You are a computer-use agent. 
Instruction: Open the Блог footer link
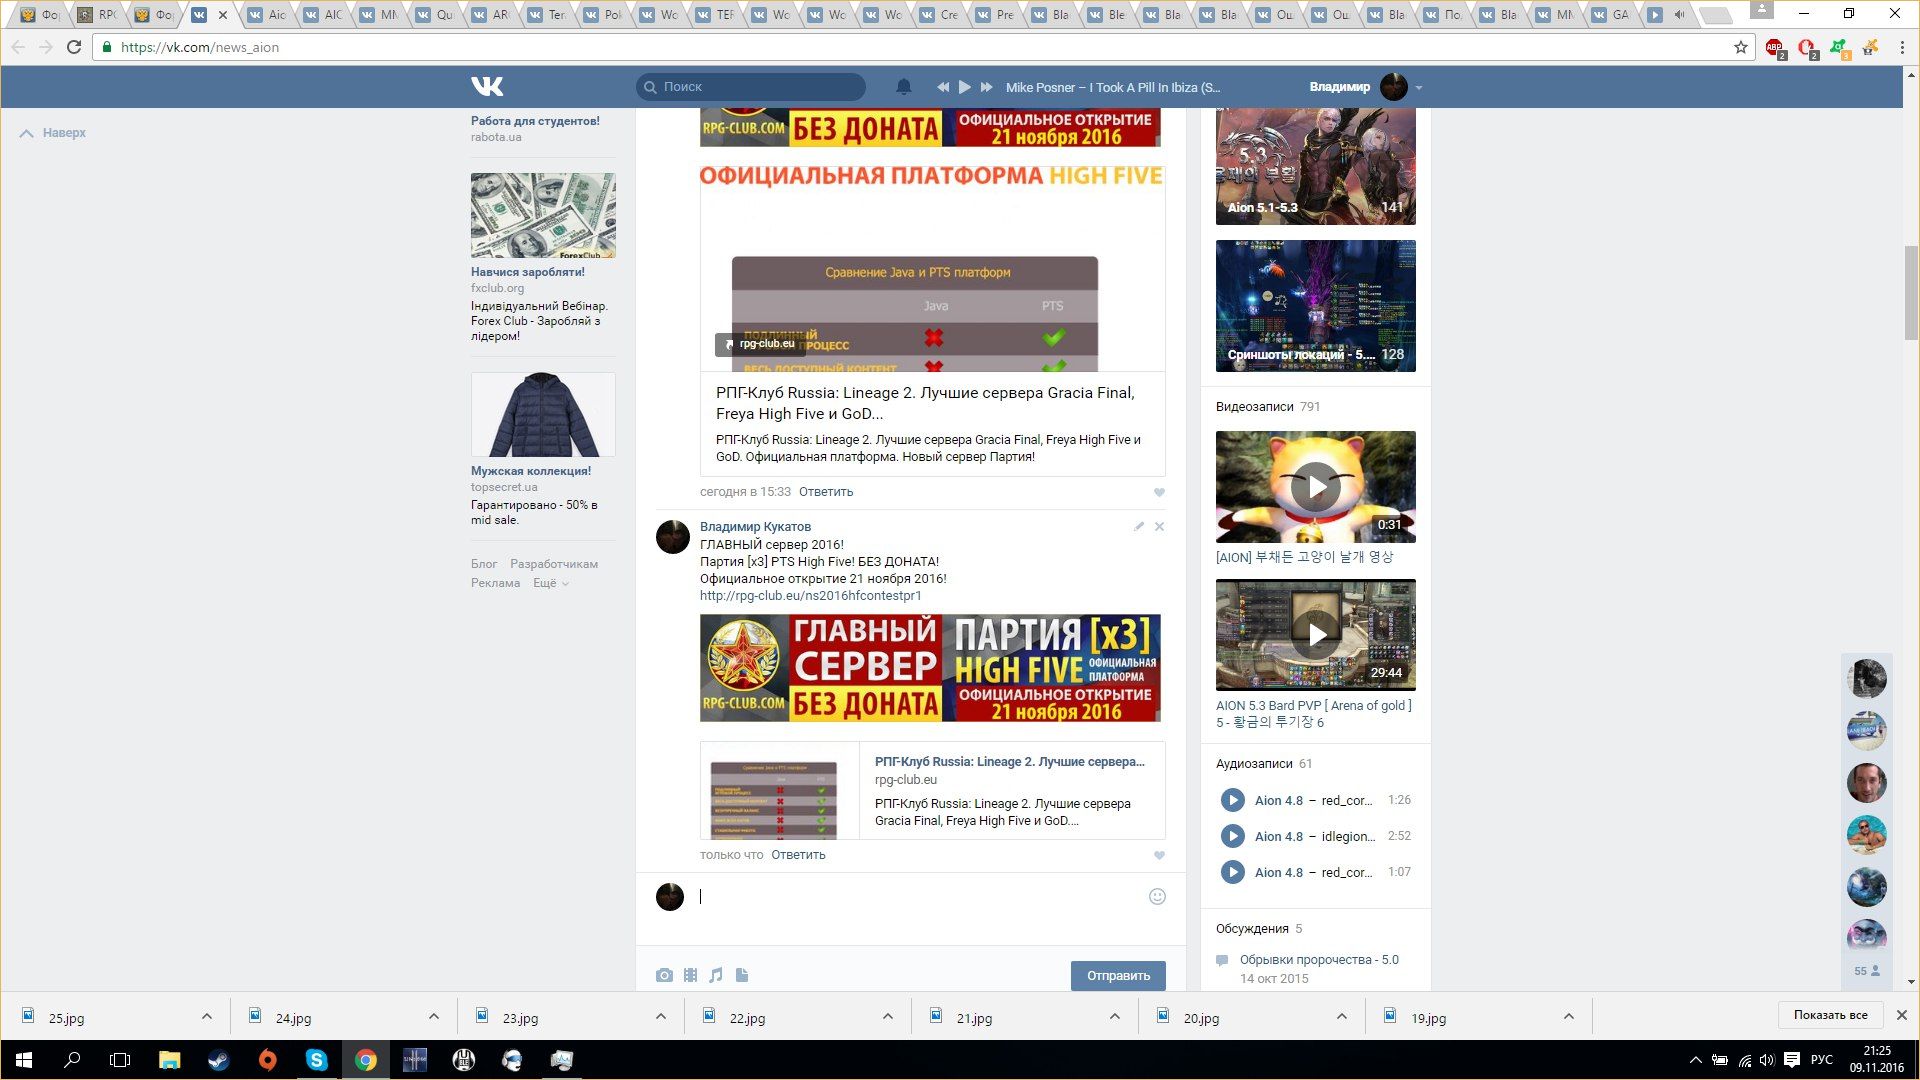point(484,564)
